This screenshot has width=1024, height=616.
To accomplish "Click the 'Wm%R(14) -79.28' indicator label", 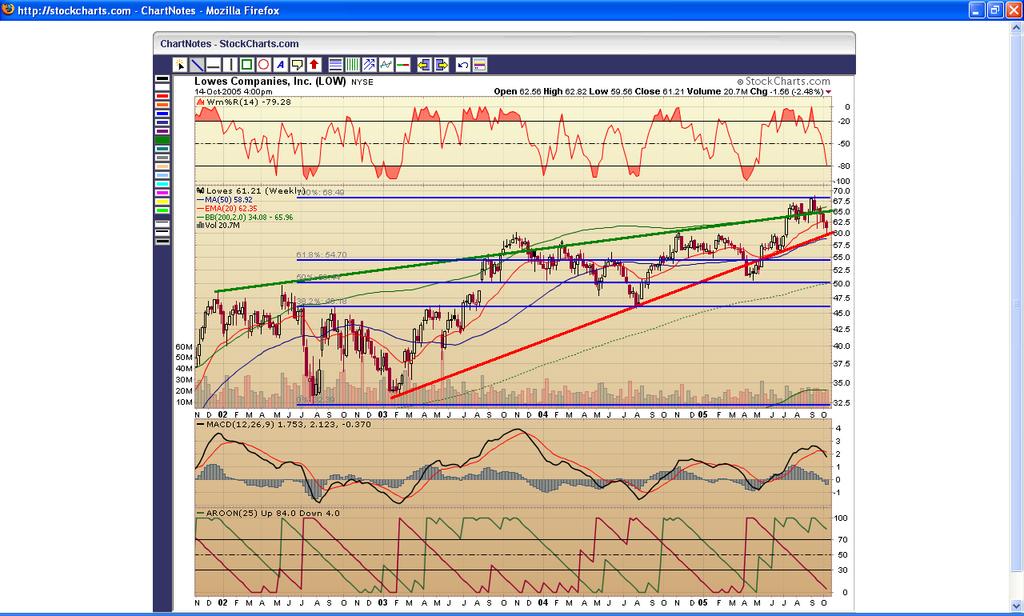I will tap(249, 103).
